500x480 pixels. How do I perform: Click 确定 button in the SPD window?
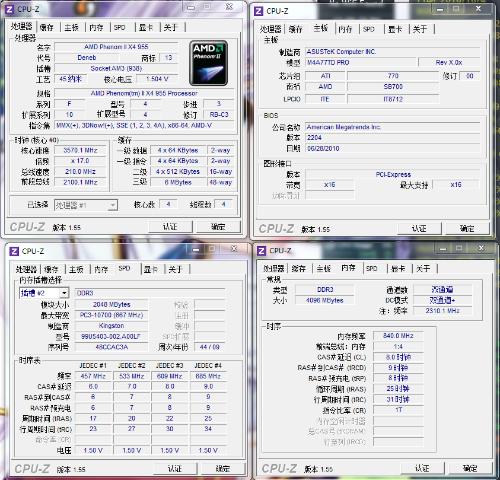(x=223, y=469)
